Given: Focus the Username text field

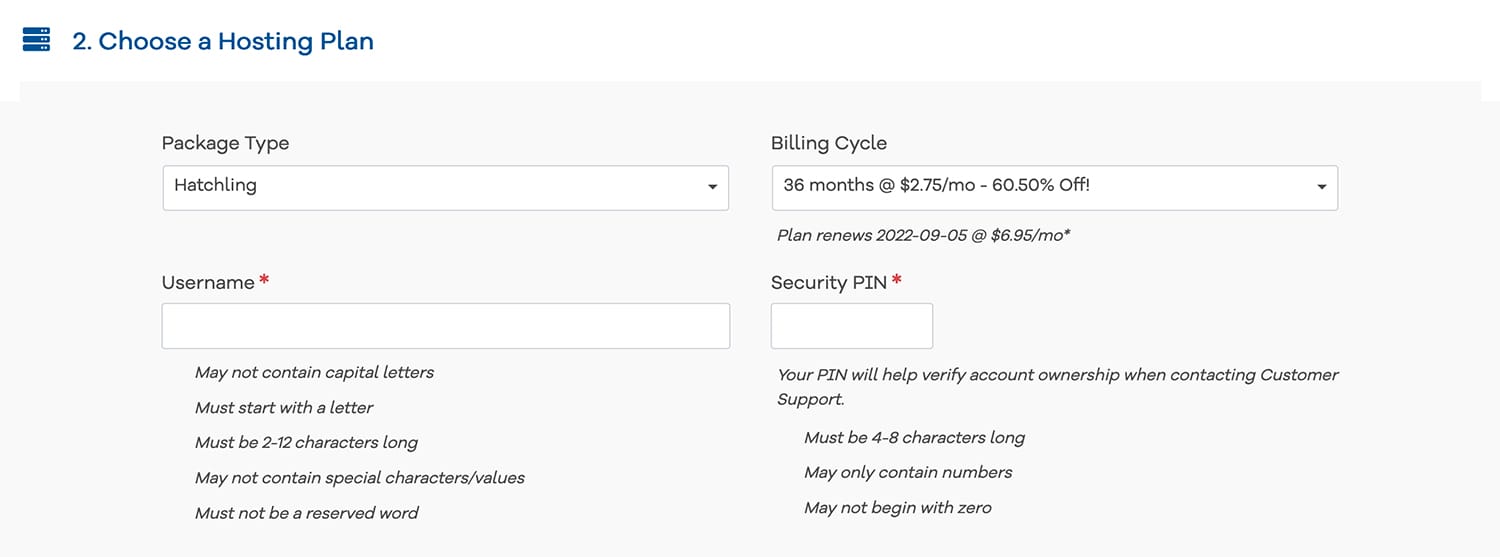Looking at the screenshot, I should (x=445, y=326).
